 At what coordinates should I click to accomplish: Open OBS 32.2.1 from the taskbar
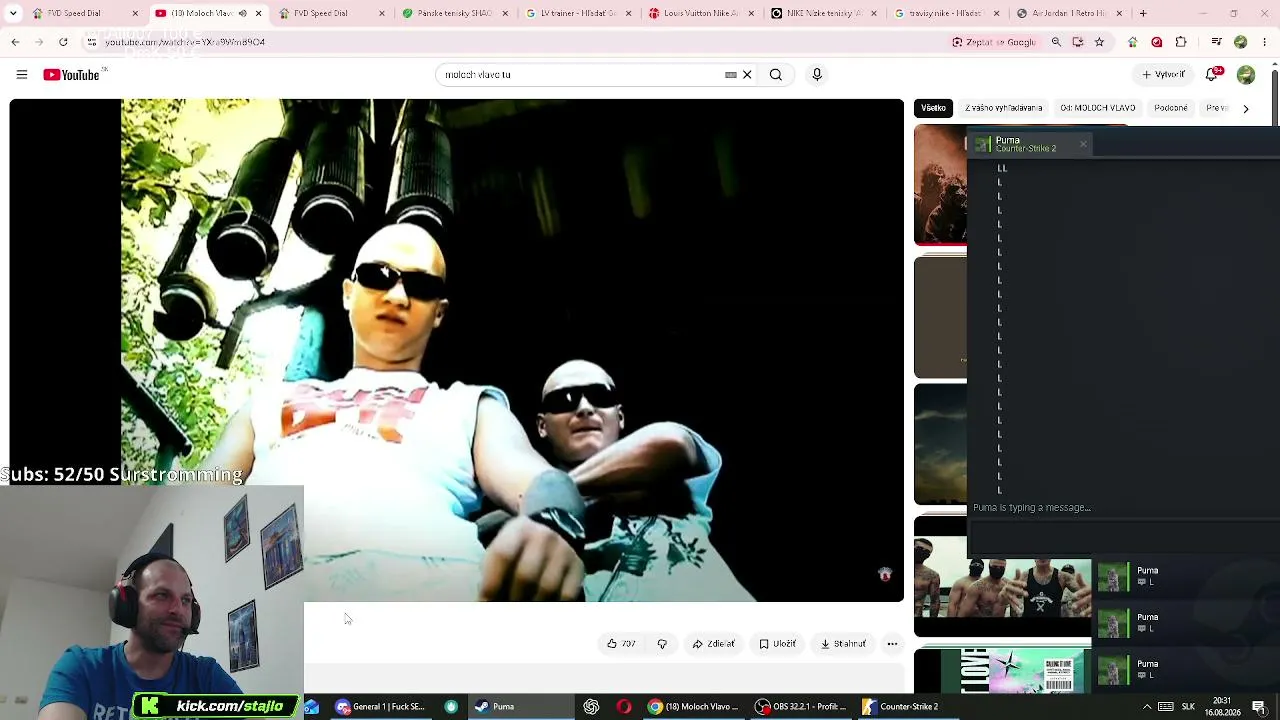[x=802, y=707]
